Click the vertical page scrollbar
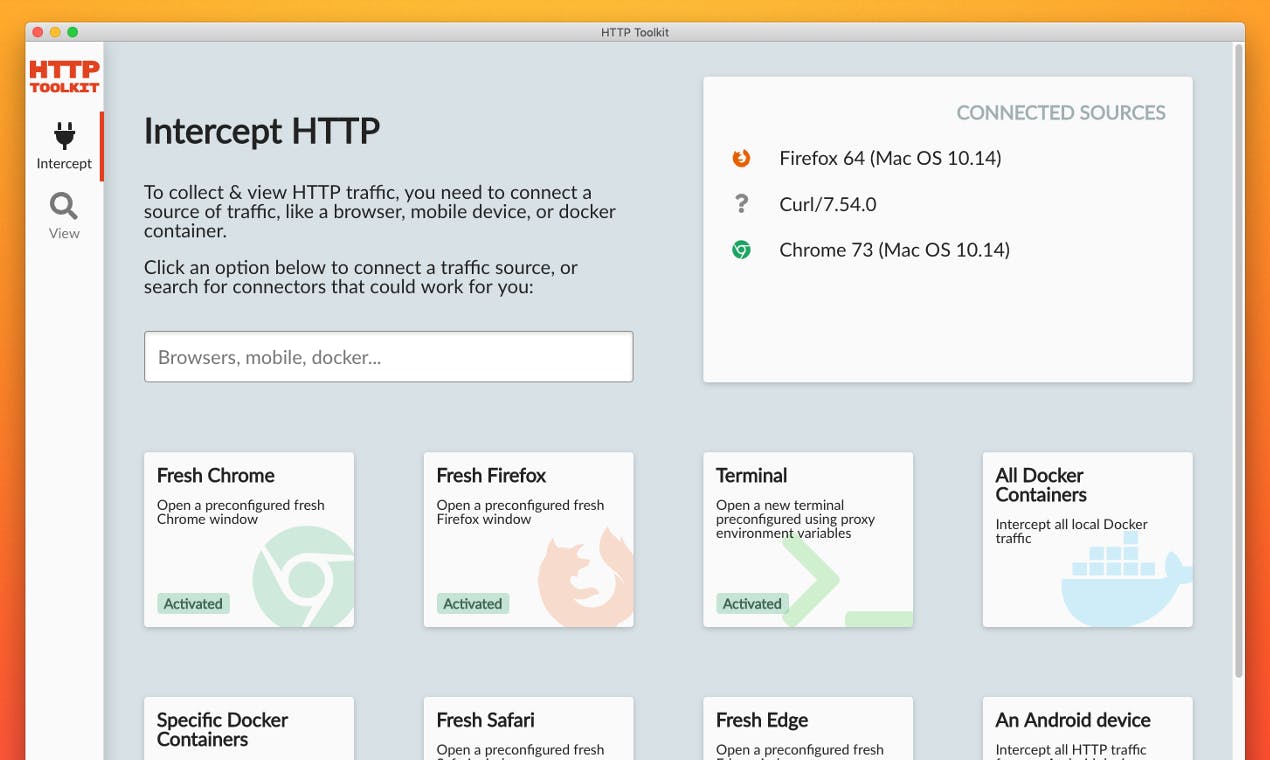Image resolution: width=1270 pixels, height=760 pixels. pos(1239,360)
